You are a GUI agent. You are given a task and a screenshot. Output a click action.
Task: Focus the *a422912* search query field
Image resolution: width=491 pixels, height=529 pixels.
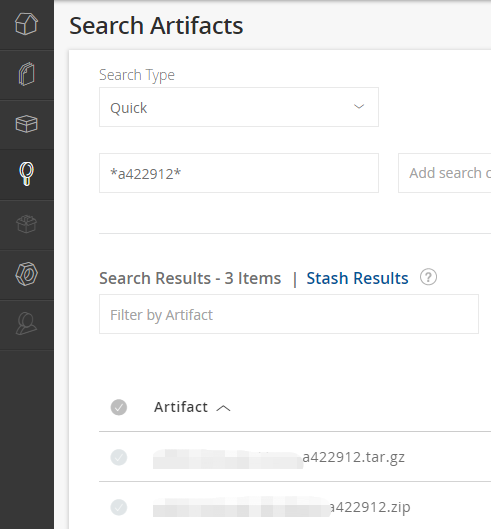pyautogui.click(x=239, y=173)
